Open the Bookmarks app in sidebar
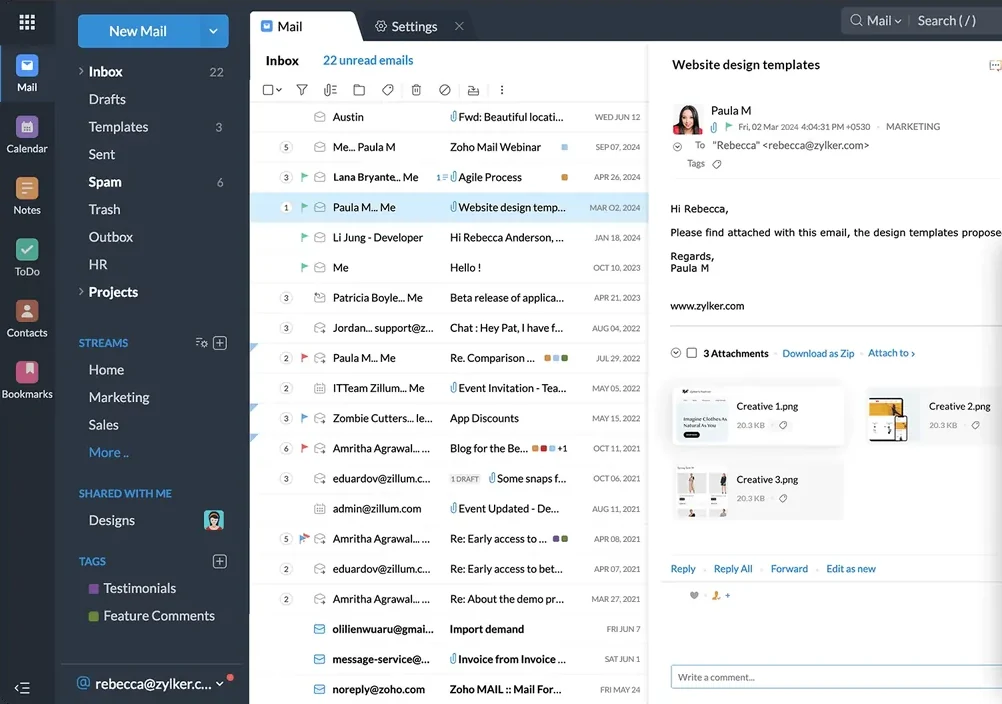This screenshot has height=704, width=1002. click(x=27, y=381)
